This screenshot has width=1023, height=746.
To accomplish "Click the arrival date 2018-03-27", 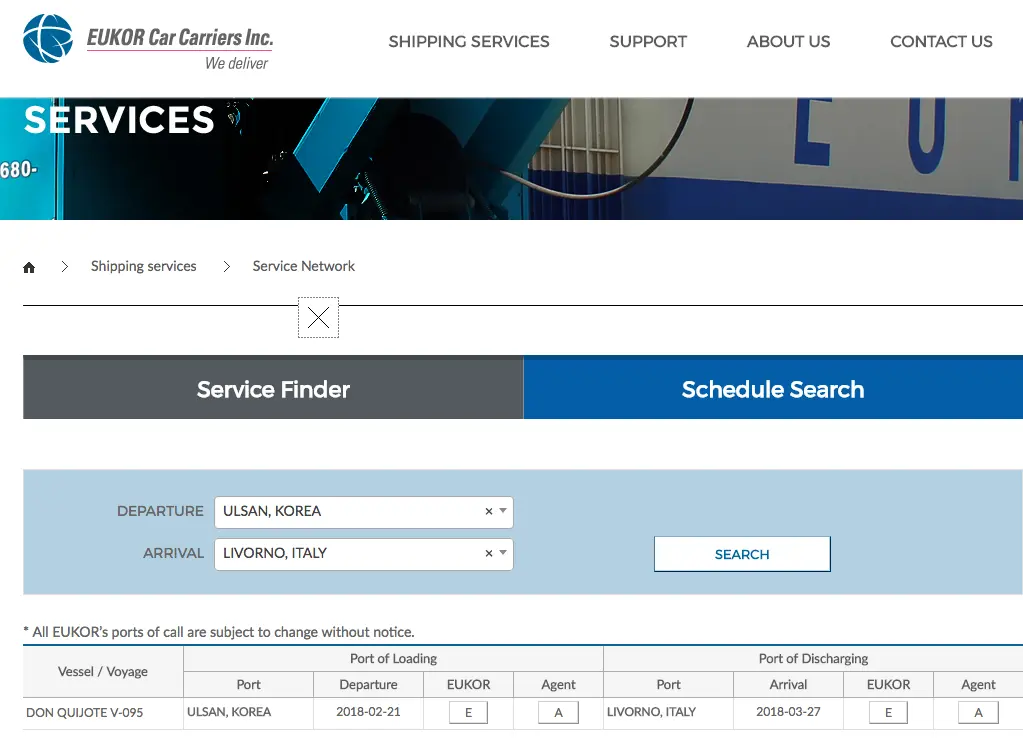I will coord(788,712).
